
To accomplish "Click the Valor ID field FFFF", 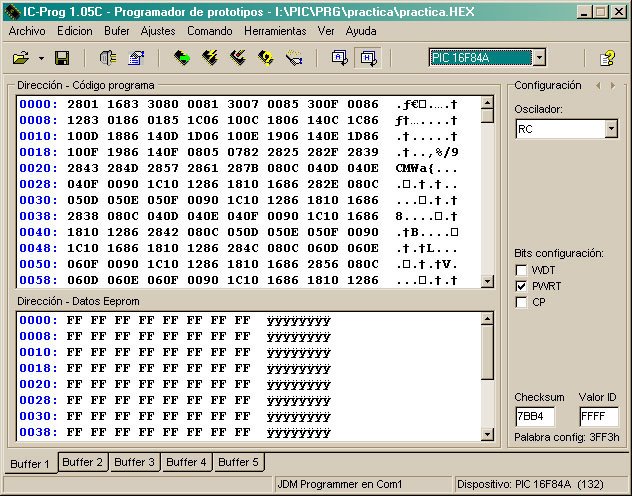I will [599, 416].
